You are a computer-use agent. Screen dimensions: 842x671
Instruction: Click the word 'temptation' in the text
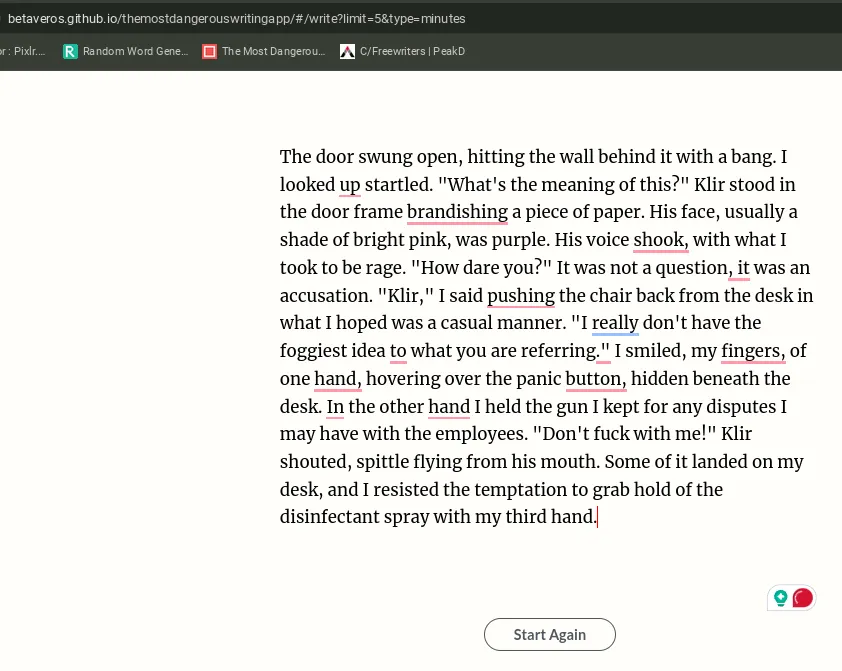pos(520,490)
